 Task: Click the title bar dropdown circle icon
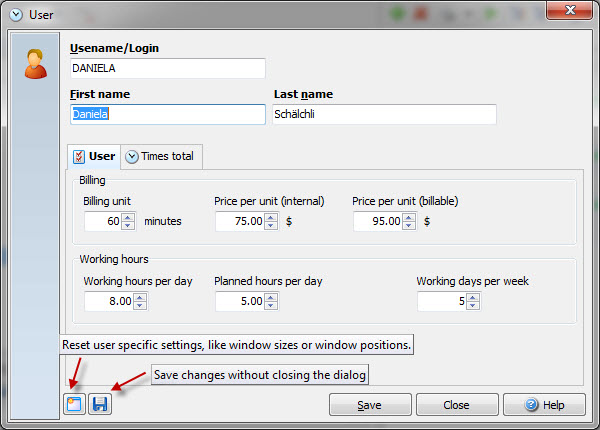pos(16,15)
